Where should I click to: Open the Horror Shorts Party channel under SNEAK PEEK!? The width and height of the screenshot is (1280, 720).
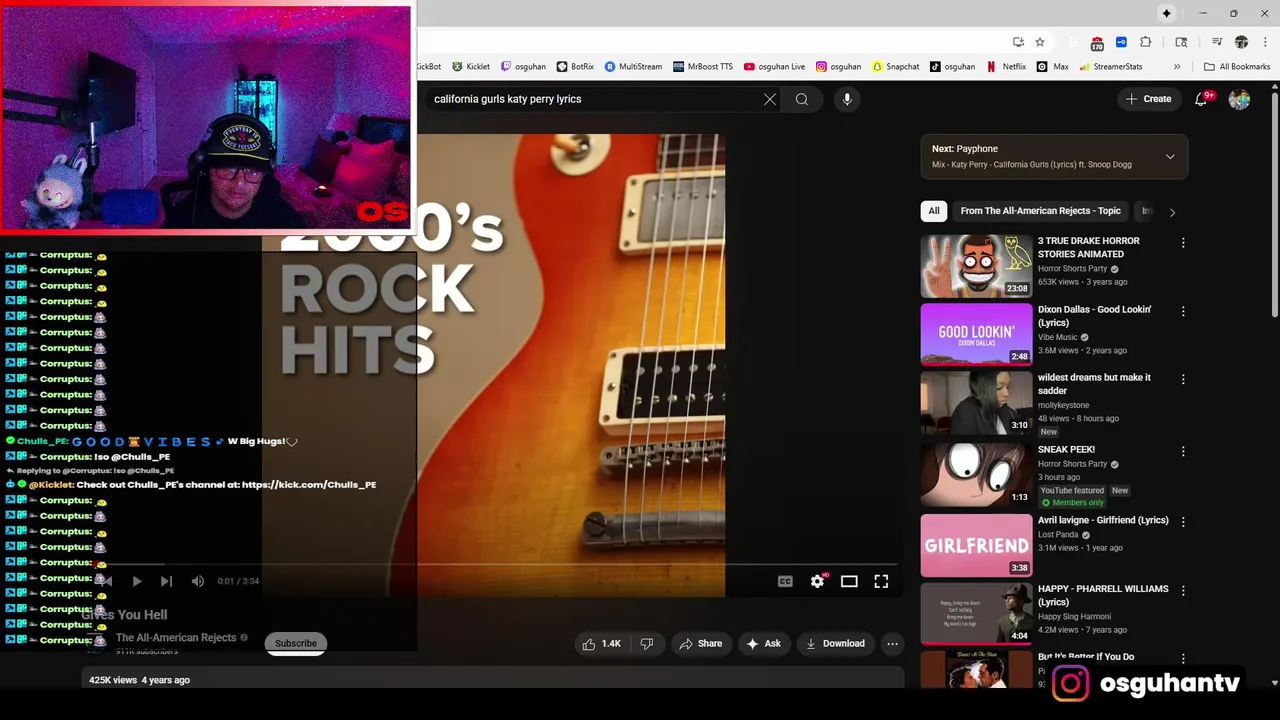(x=1072, y=464)
